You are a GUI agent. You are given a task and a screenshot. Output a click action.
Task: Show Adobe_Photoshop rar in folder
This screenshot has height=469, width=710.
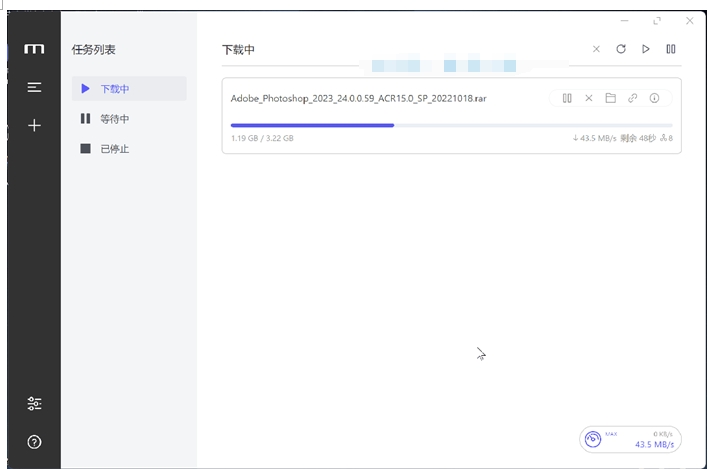click(x=610, y=98)
